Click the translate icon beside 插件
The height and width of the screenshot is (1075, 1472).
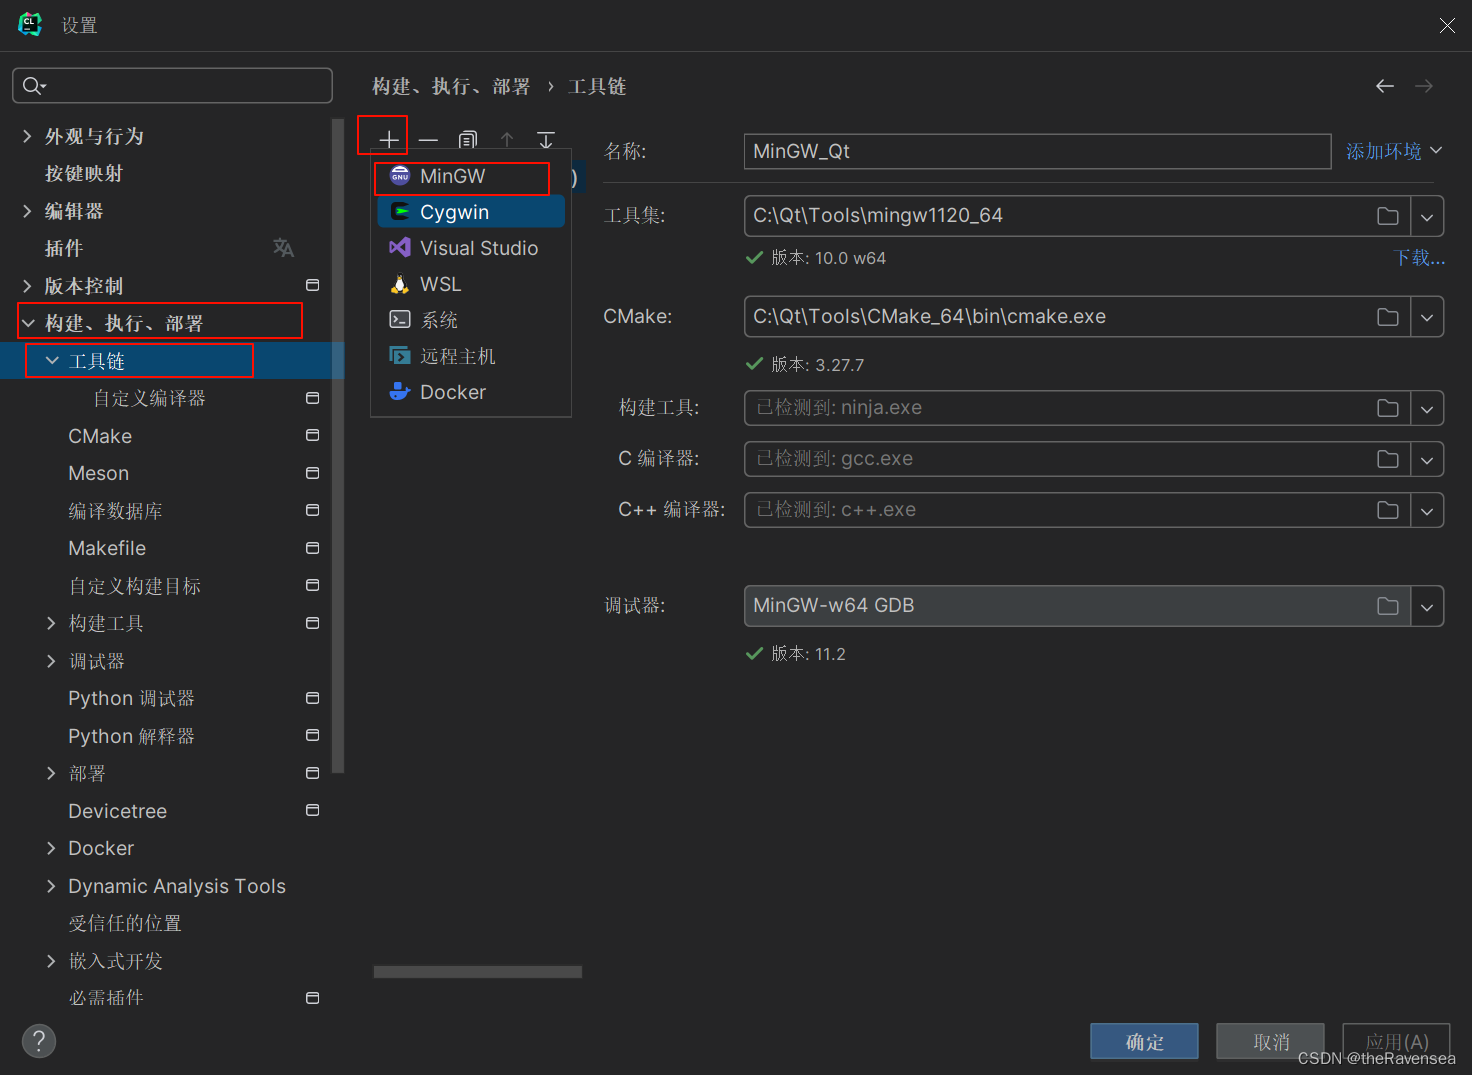point(284,248)
